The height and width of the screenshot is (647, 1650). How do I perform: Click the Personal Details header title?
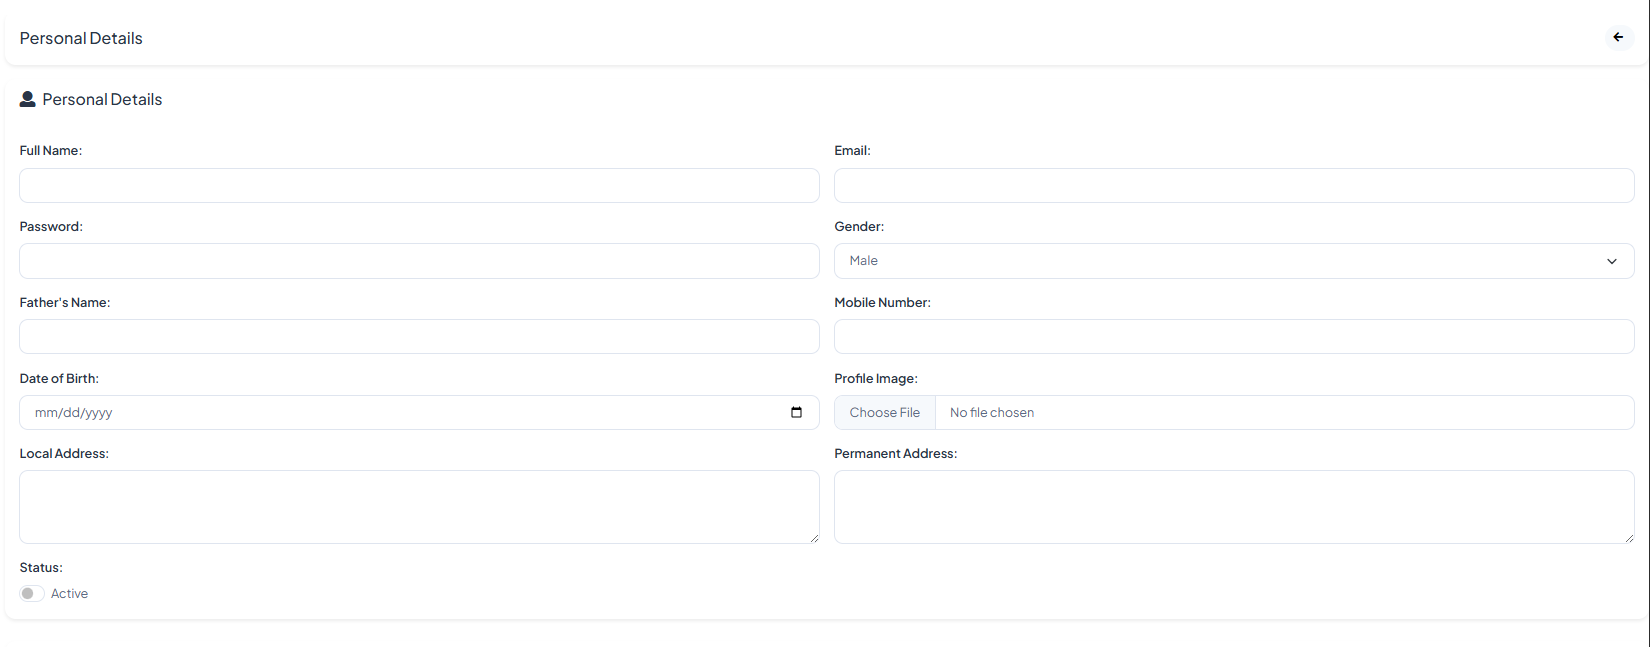(80, 37)
